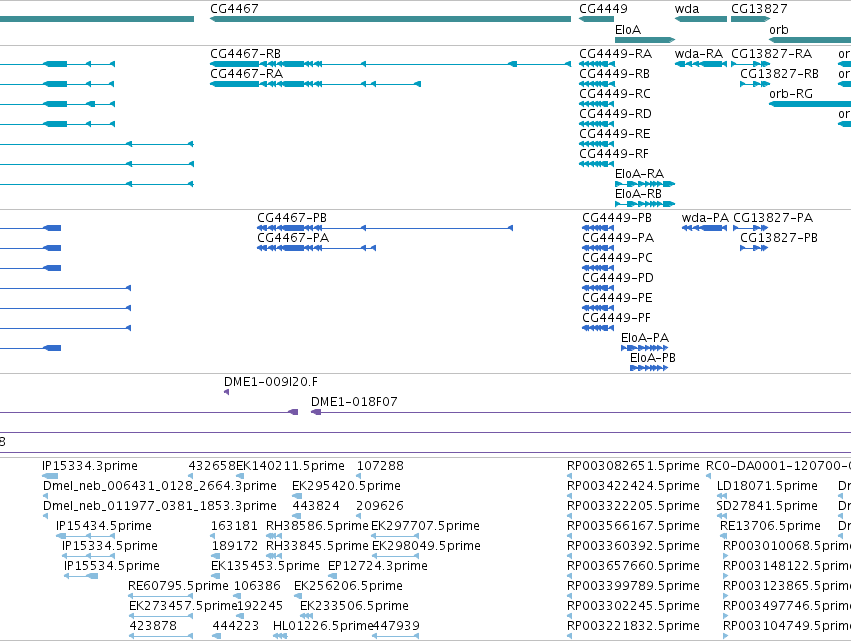The height and width of the screenshot is (641, 851).
Task: Select EST IP15334.3prime
Action: pos(50,476)
